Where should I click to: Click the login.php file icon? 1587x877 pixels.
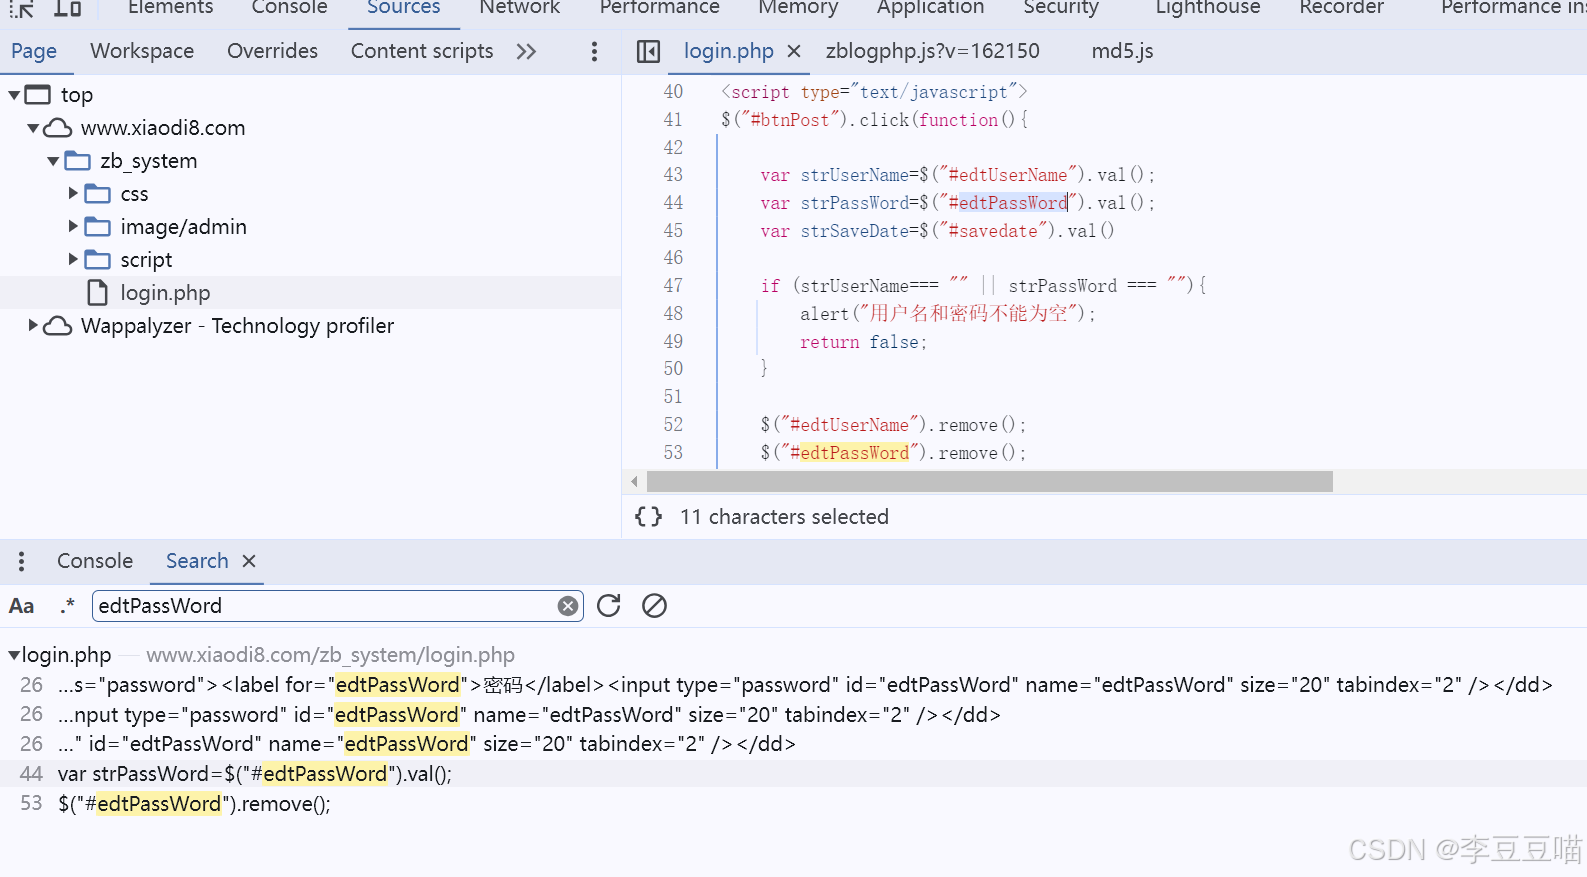[98, 293]
